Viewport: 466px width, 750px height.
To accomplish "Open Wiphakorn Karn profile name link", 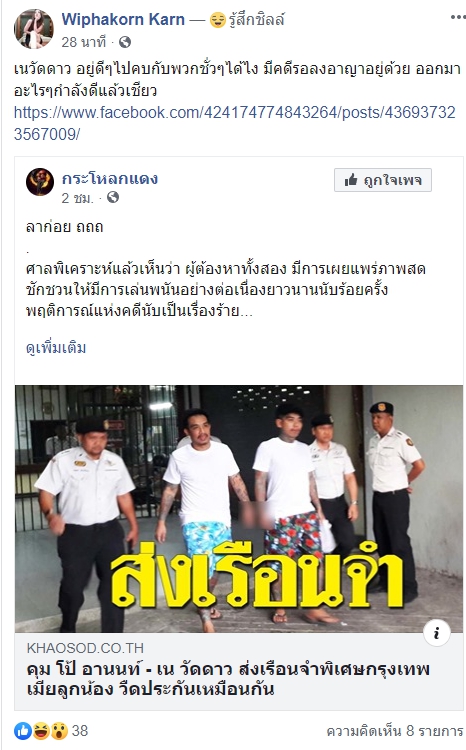I will coord(123,20).
